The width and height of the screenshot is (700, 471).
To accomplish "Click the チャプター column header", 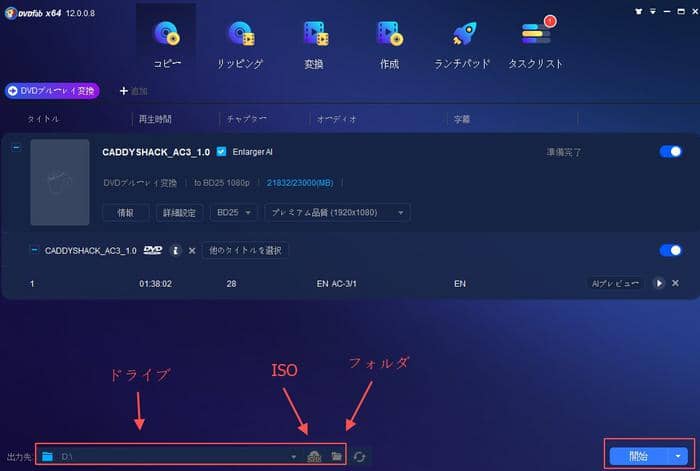I will click(246, 119).
